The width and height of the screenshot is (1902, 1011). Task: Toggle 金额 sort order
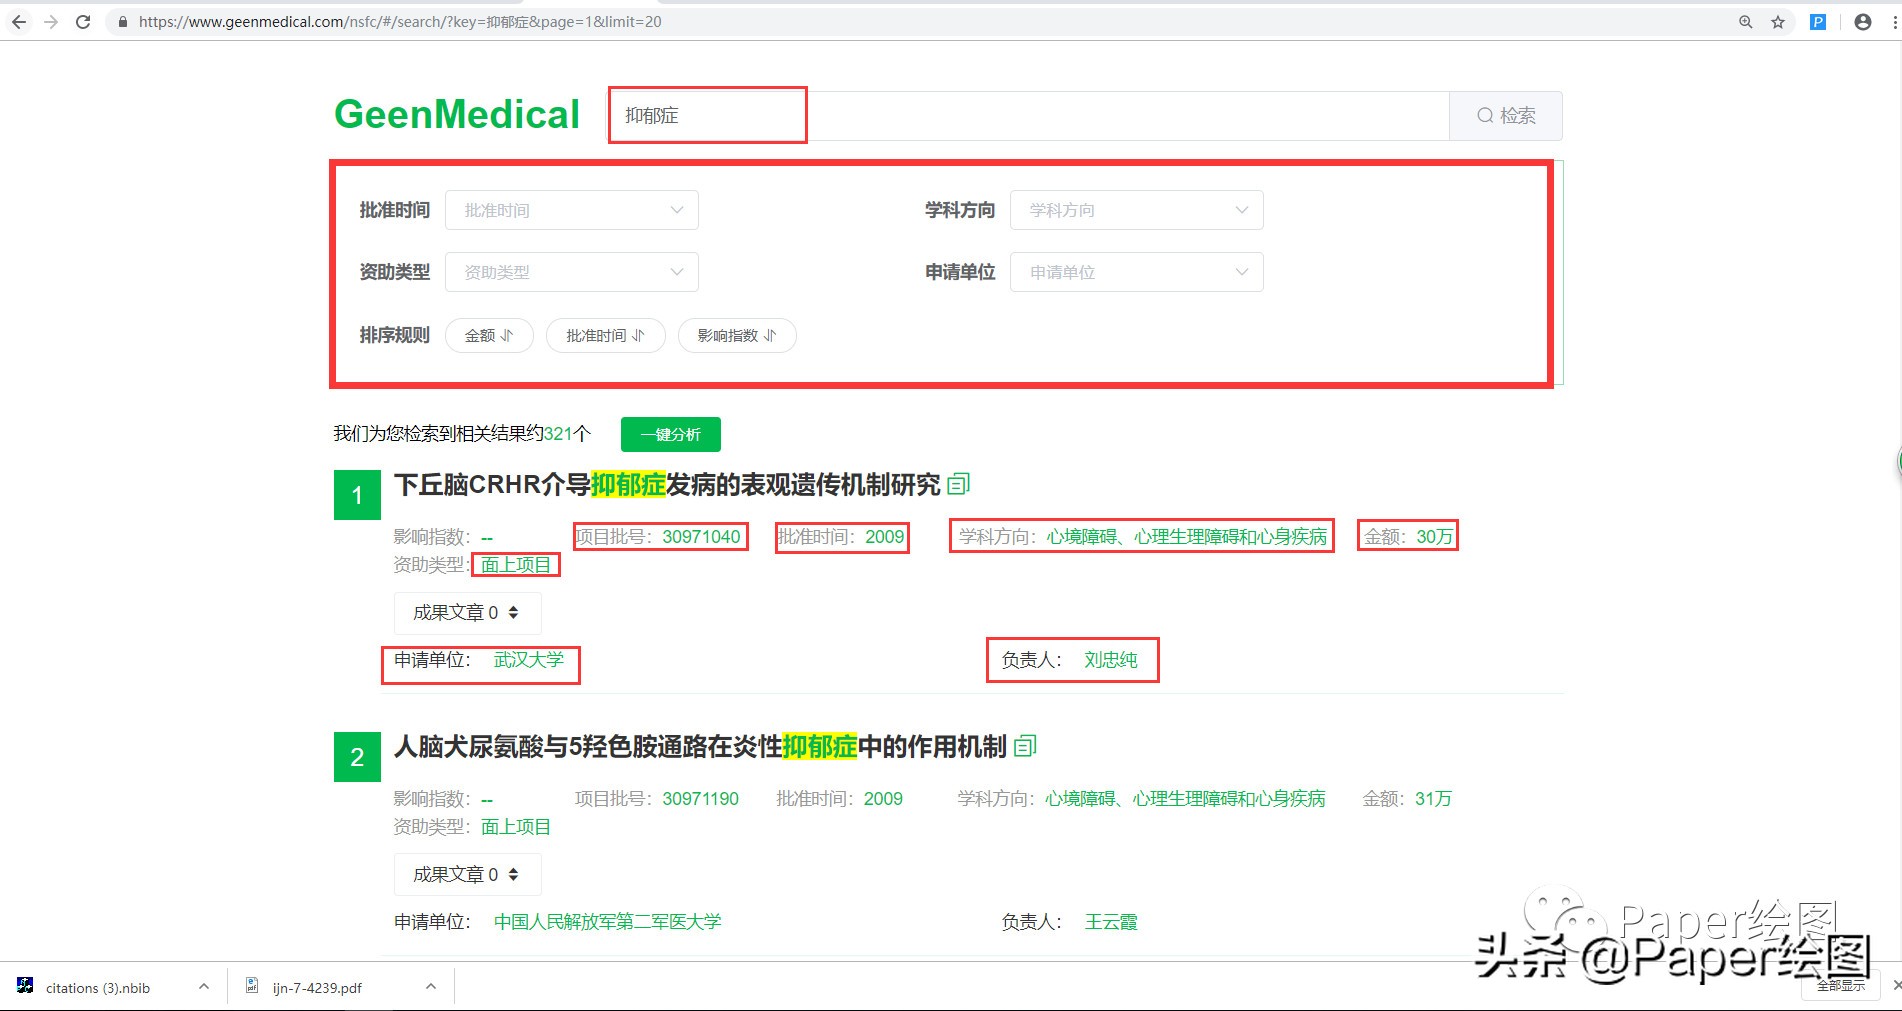[489, 335]
